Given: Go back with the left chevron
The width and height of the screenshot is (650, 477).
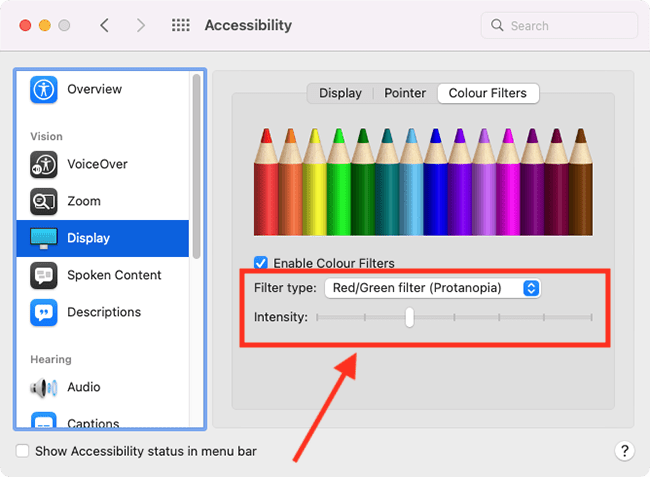Looking at the screenshot, I should pyautogui.click(x=104, y=25).
